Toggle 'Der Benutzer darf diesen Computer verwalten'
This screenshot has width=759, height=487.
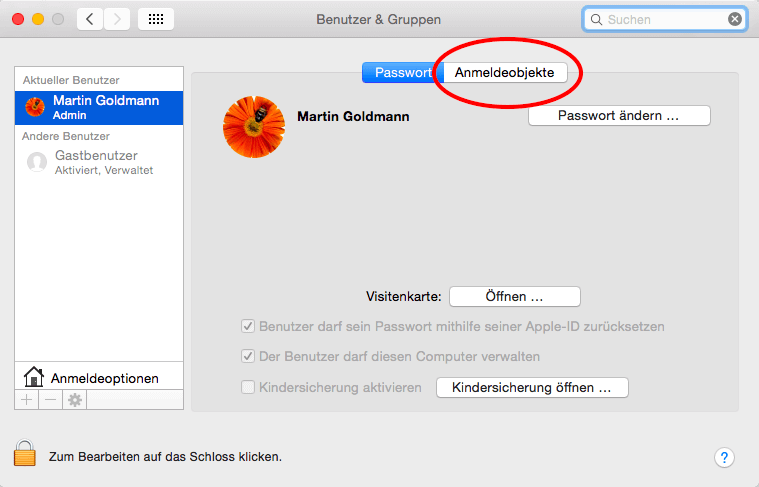pyautogui.click(x=248, y=356)
